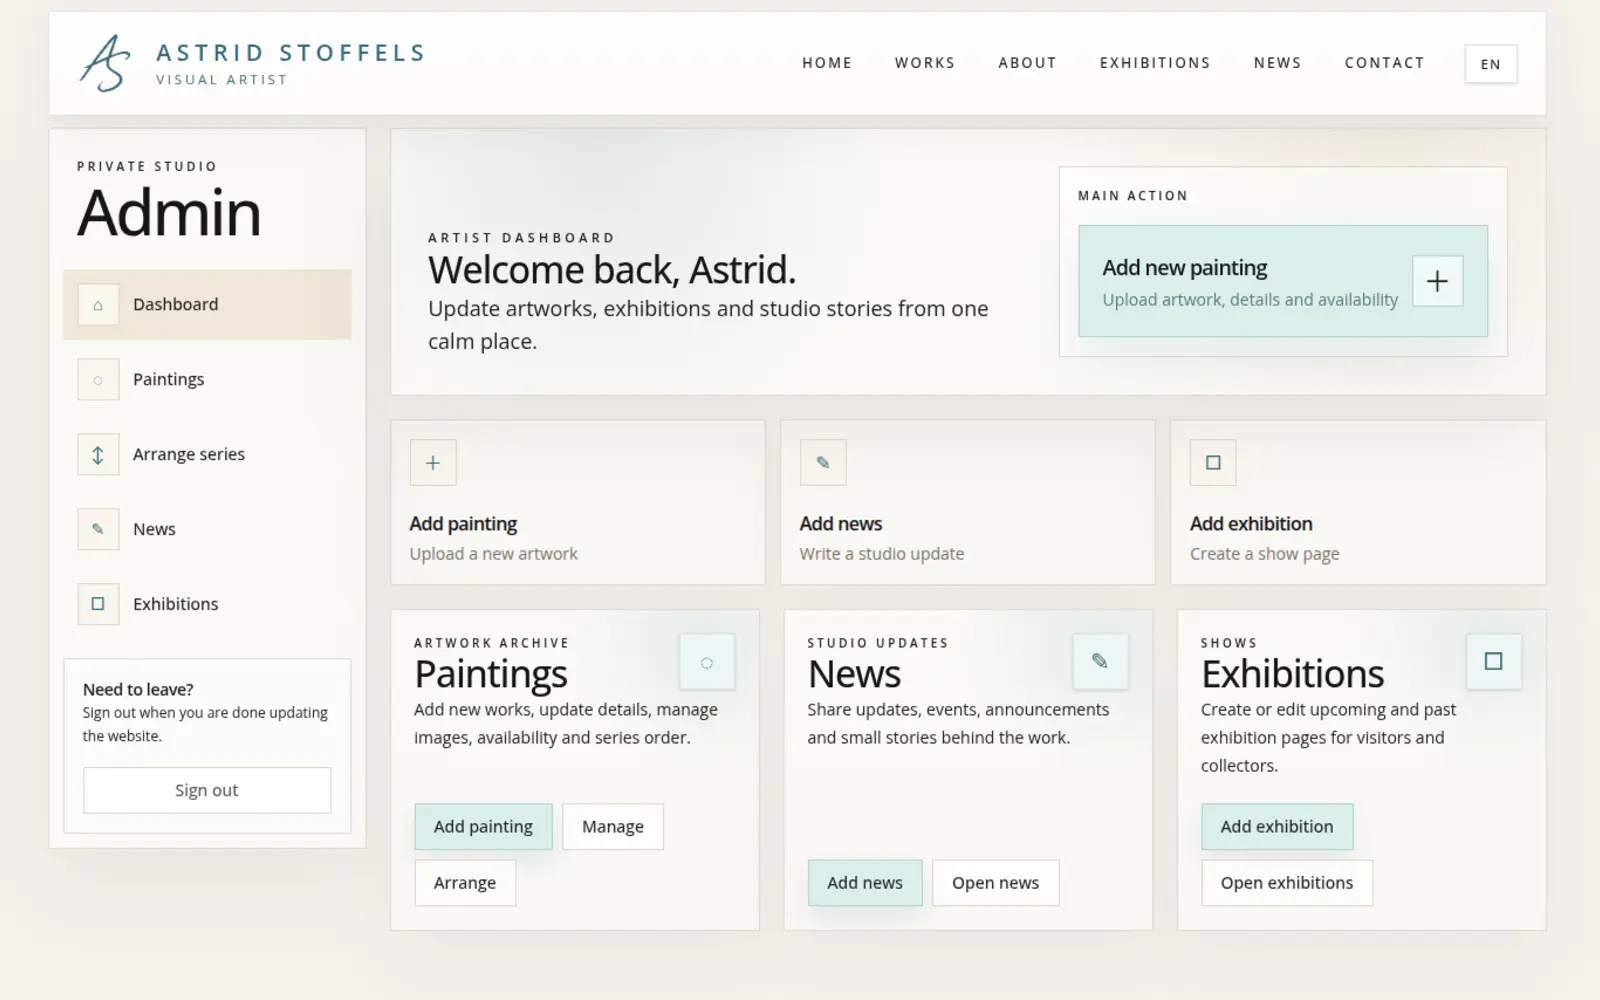Click the 'Need to leave?' text
This screenshot has width=1600, height=1000.
[138, 690]
